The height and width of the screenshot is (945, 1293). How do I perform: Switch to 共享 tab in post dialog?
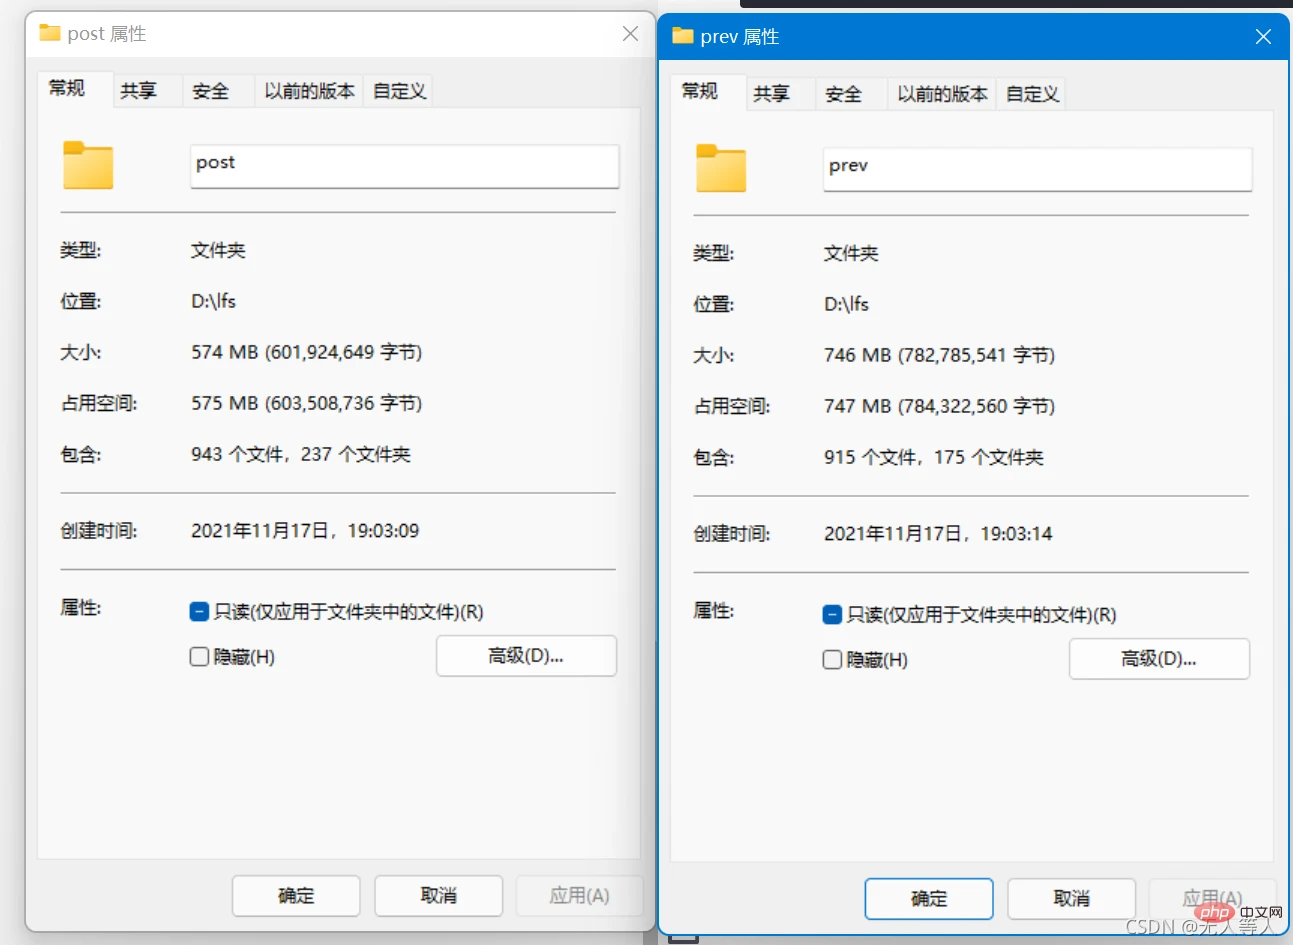(139, 91)
